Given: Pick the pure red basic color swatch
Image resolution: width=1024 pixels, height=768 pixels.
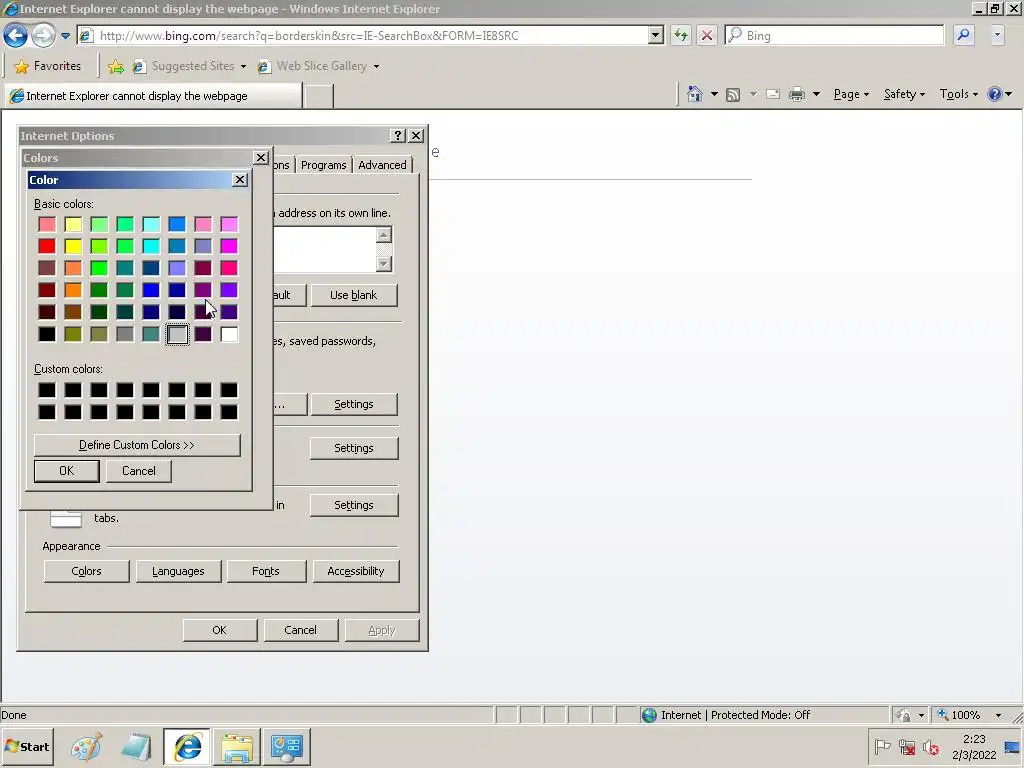Looking at the screenshot, I should (47, 246).
